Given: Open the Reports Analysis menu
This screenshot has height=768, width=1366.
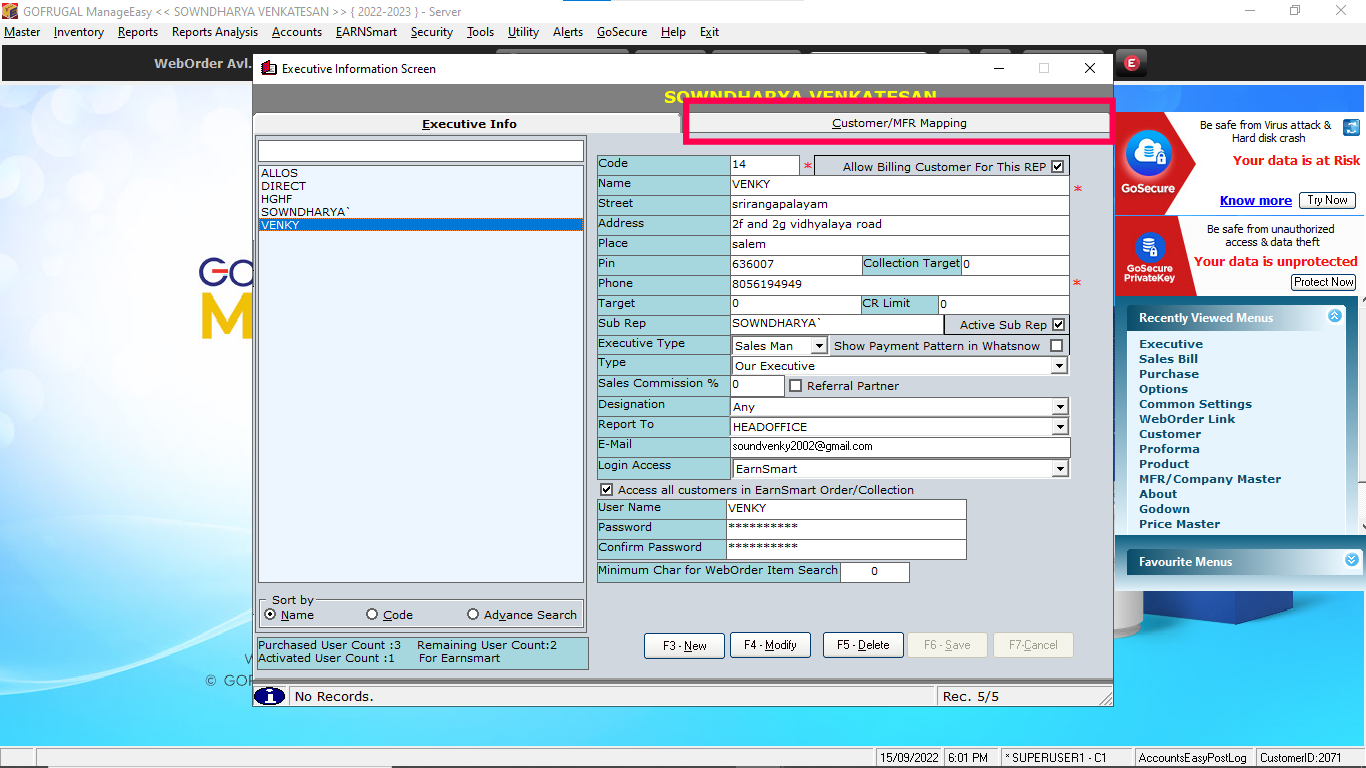Looking at the screenshot, I should point(215,32).
